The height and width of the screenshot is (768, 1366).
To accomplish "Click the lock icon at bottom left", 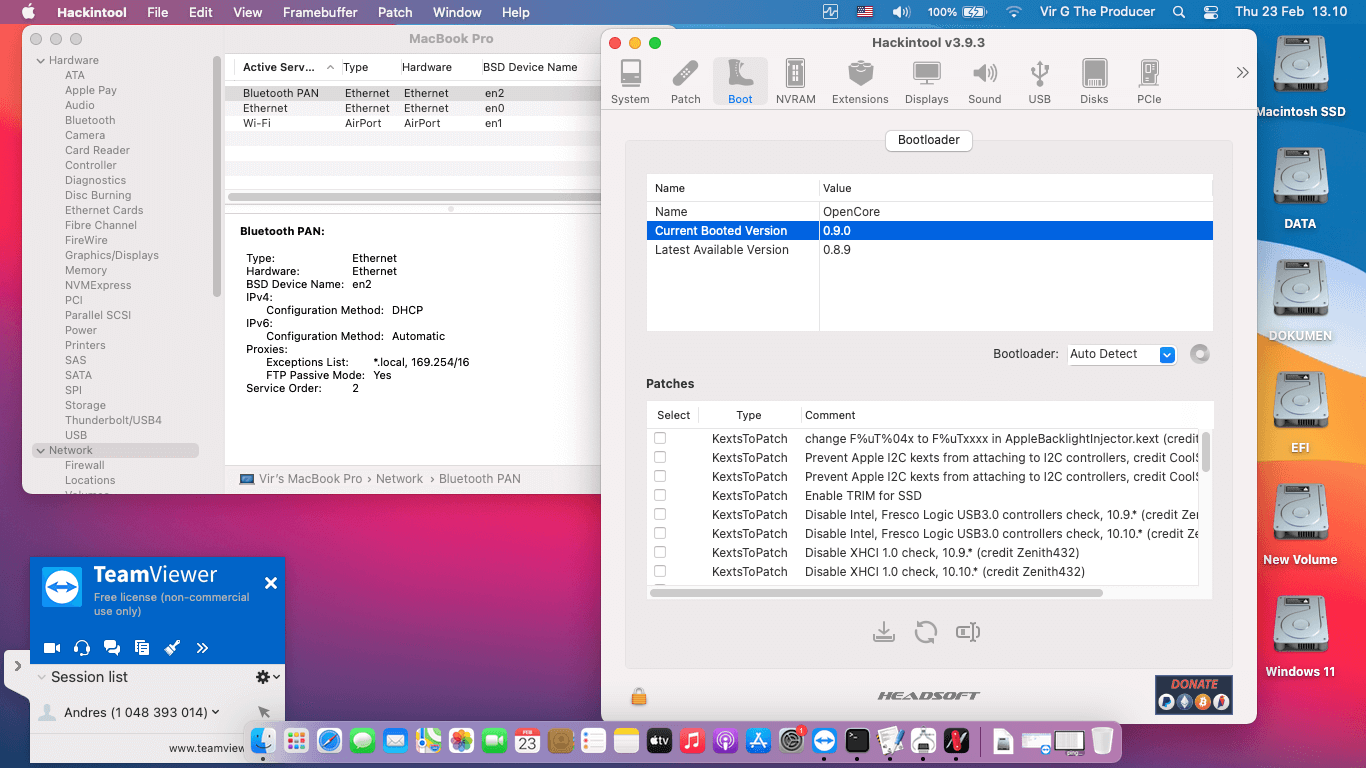I will pyautogui.click(x=638, y=696).
